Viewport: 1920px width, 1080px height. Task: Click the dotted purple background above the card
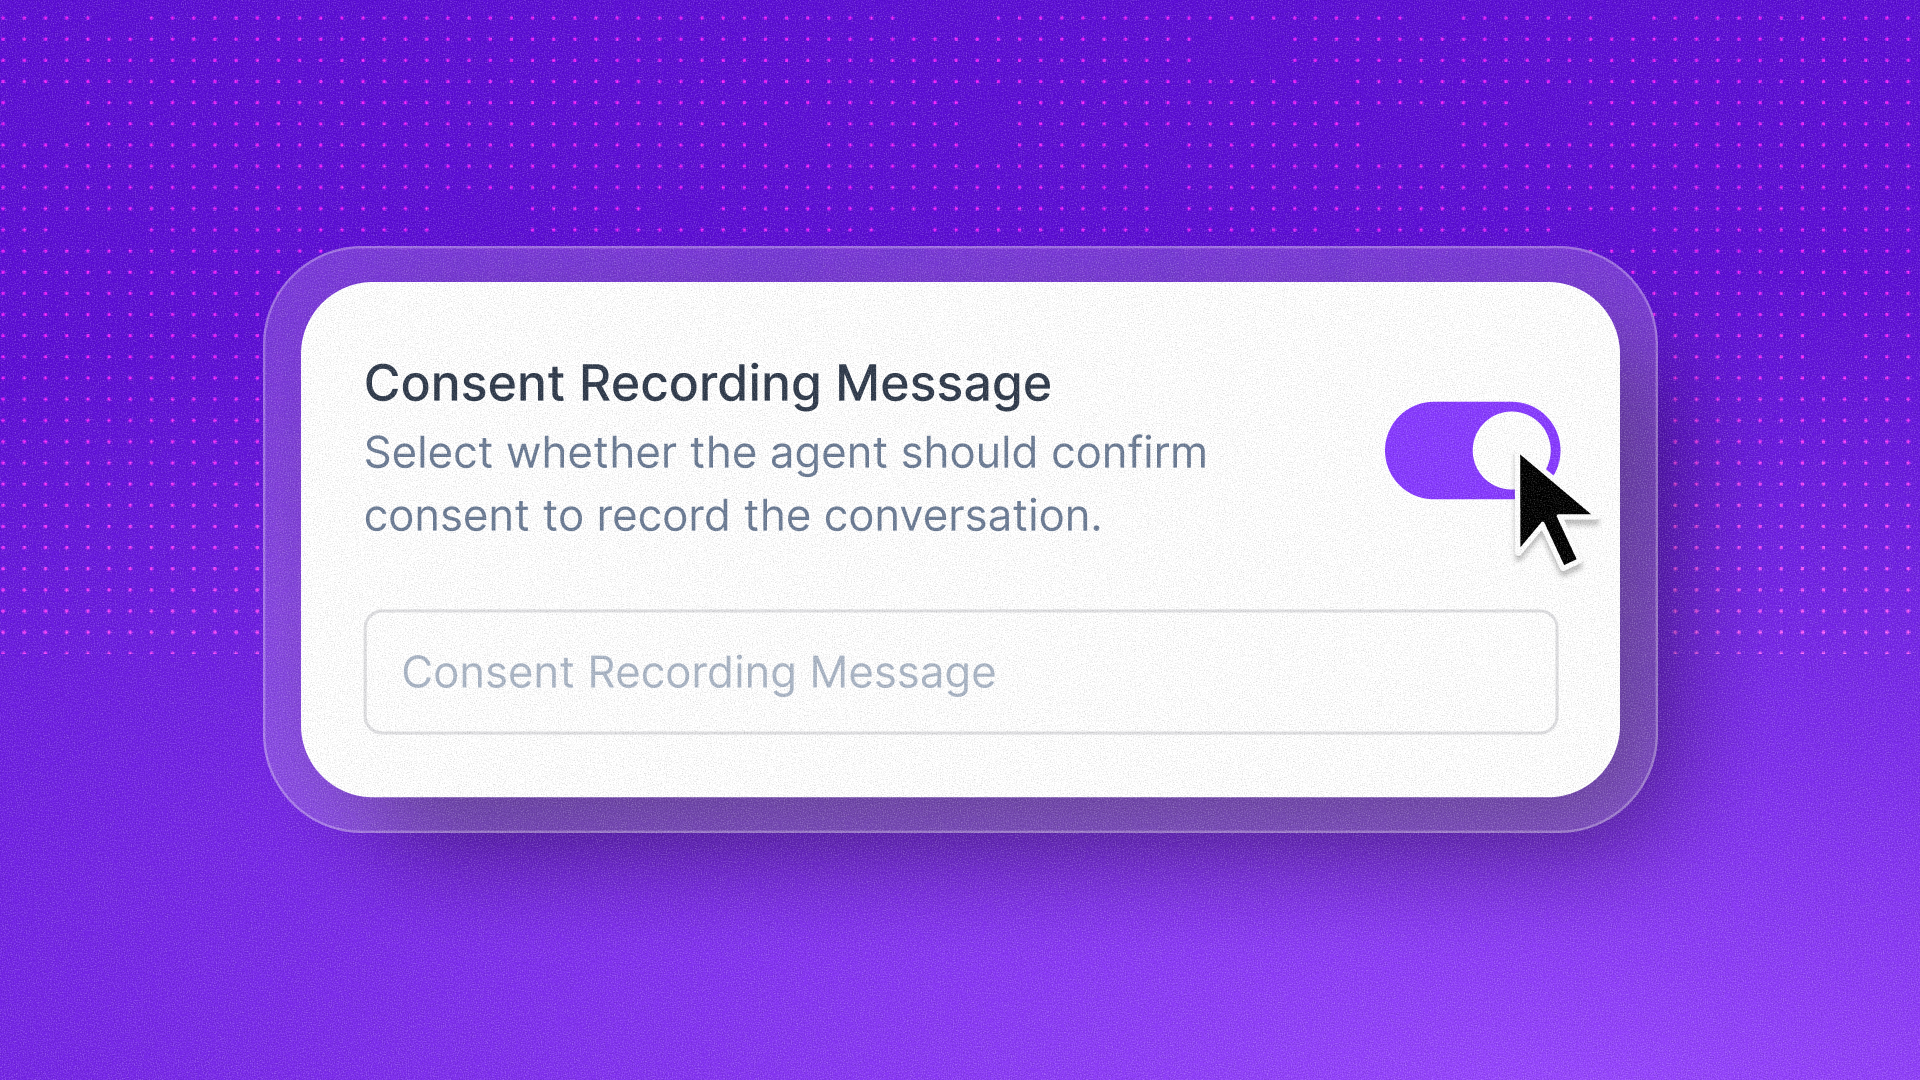click(960, 120)
